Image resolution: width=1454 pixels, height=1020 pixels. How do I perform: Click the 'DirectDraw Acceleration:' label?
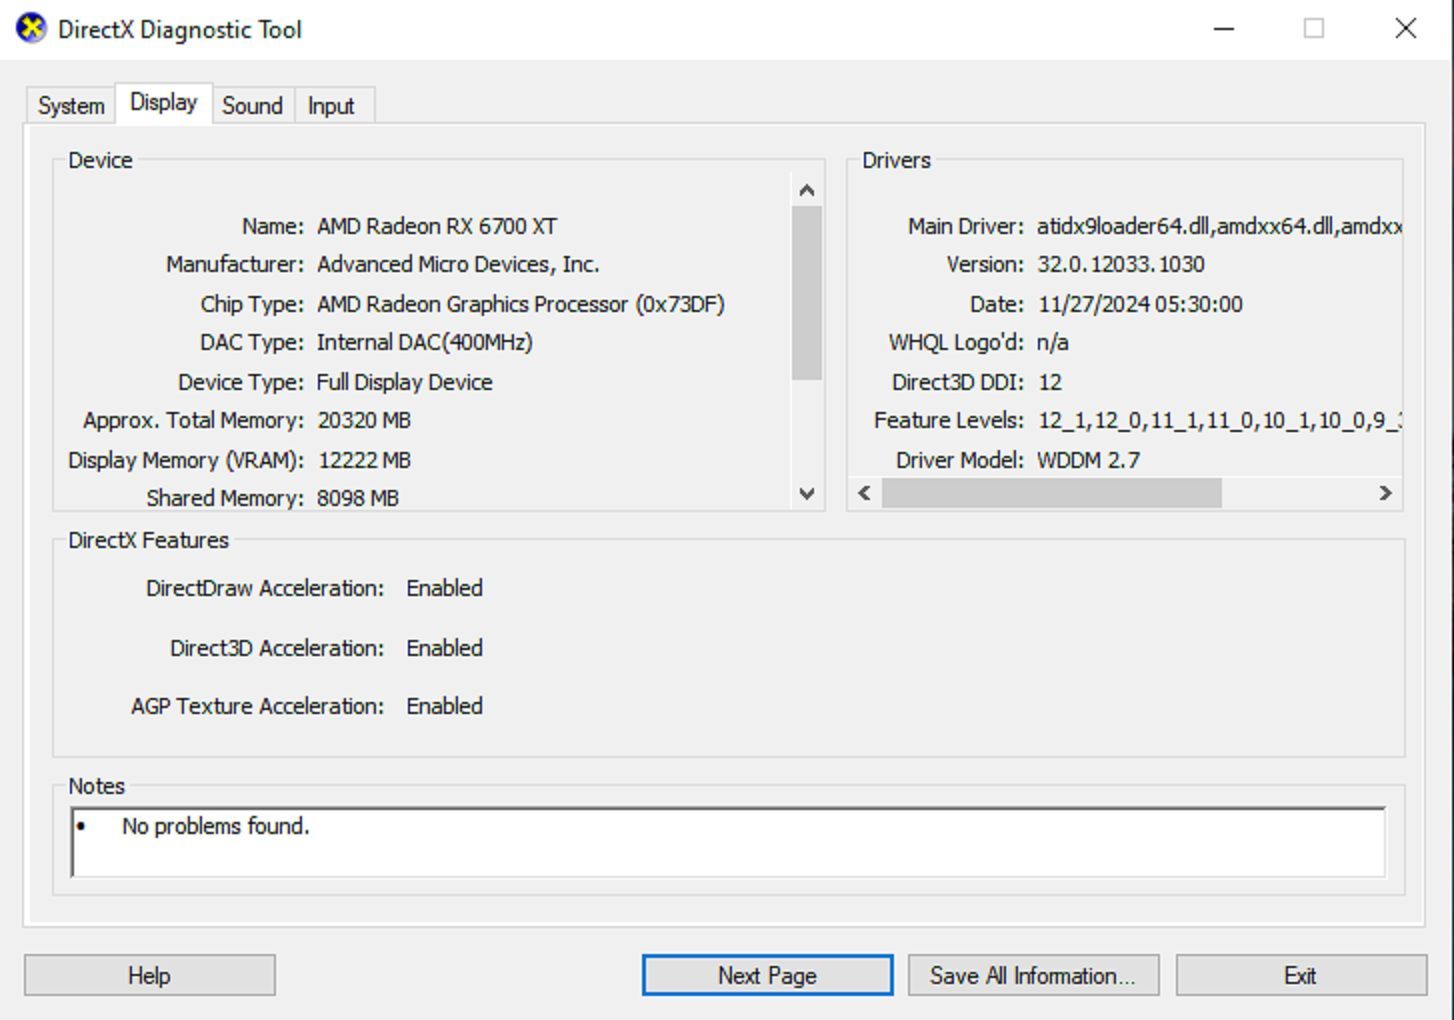coord(265,588)
